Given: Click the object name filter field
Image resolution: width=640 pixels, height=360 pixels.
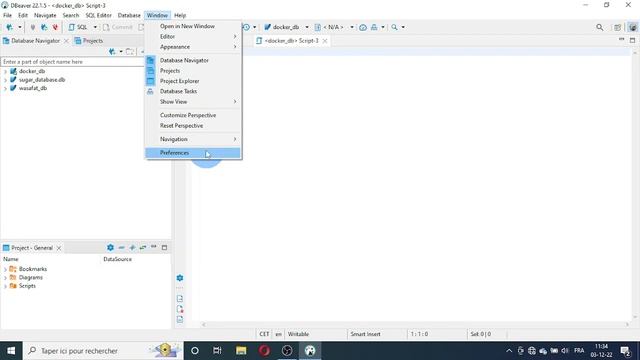Looking at the screenshot, I should click(x=72, y=62).
